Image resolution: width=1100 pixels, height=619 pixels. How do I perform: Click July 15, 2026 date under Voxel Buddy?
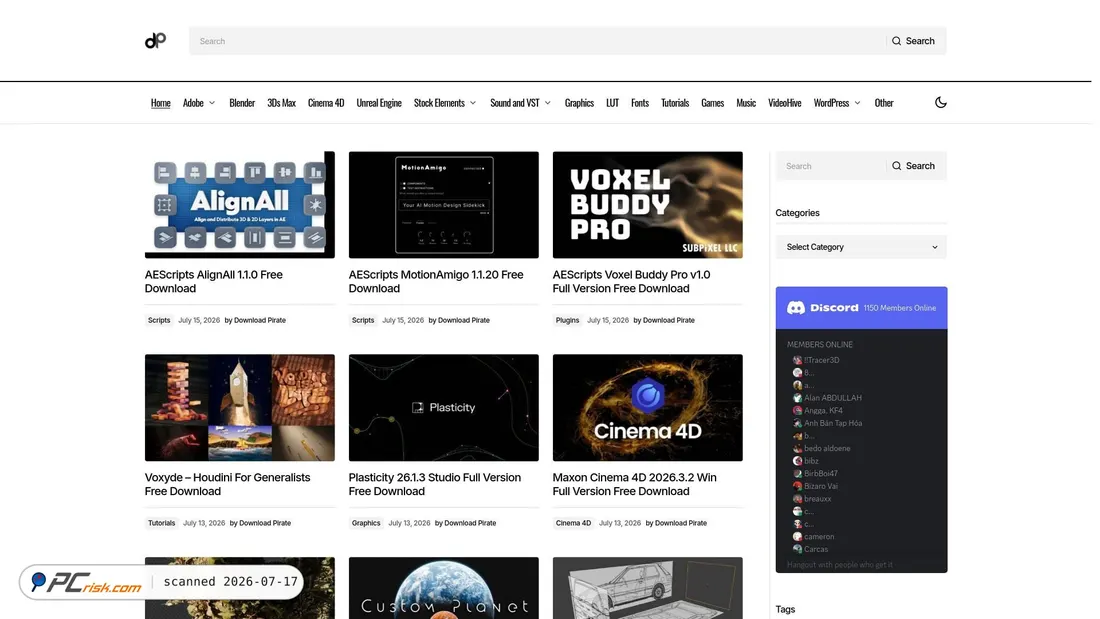(608, 320)
